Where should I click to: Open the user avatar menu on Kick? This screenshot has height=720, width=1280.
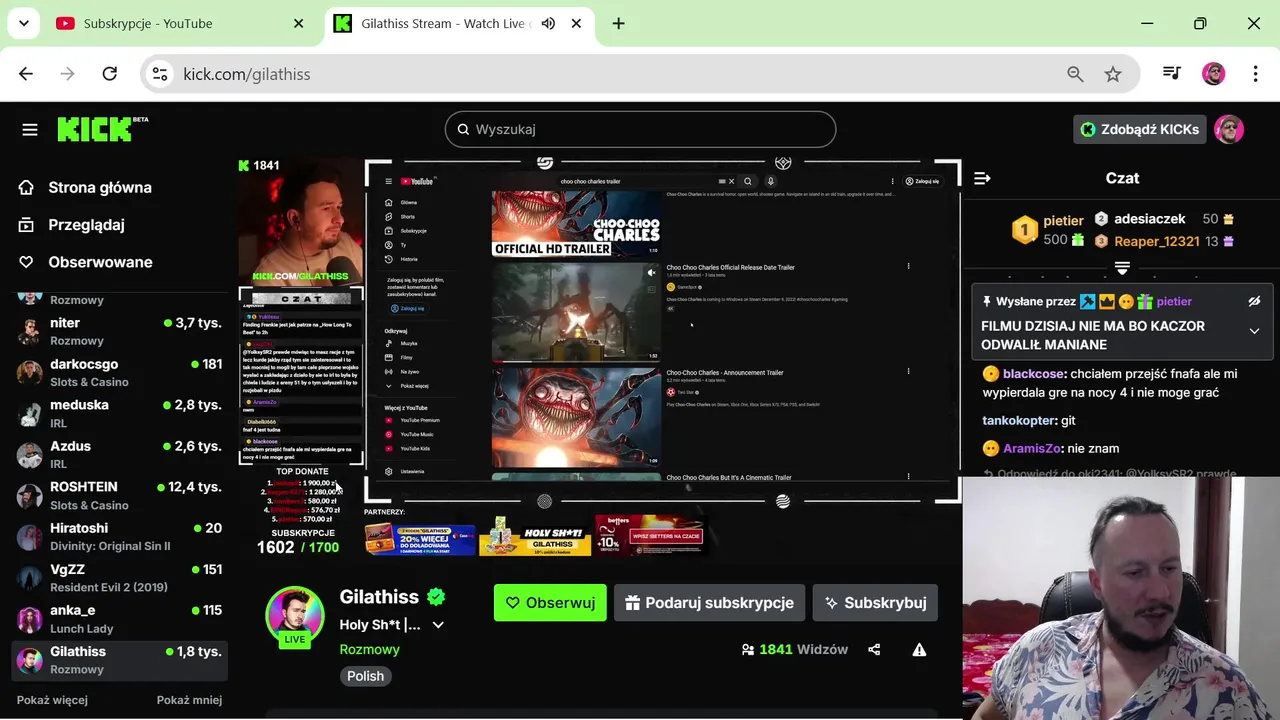pyautogui.click(x=1229, y=129)
